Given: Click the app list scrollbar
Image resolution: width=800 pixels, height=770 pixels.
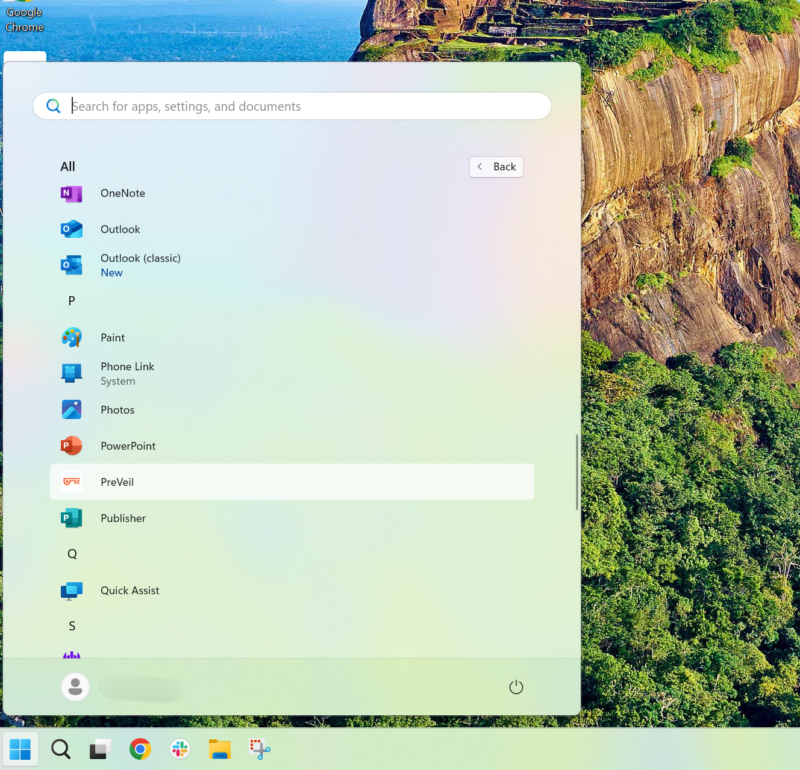Looking at the screenshot, I should [577, 470].
